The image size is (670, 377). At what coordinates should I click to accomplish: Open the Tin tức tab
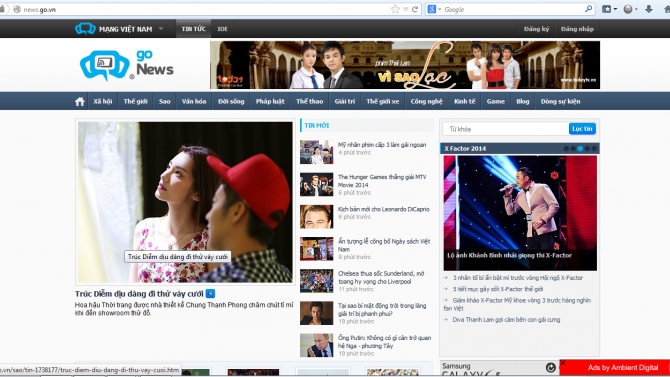click(194, 29)
